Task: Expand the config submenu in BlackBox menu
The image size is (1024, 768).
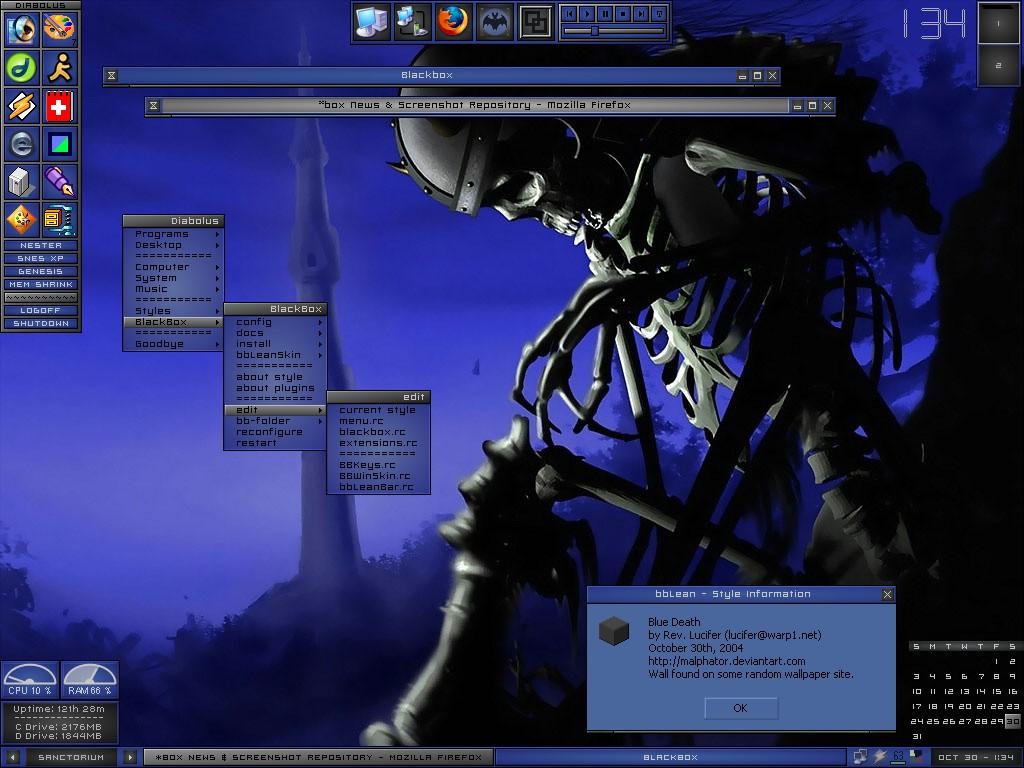Action: [x=275, y=322]
